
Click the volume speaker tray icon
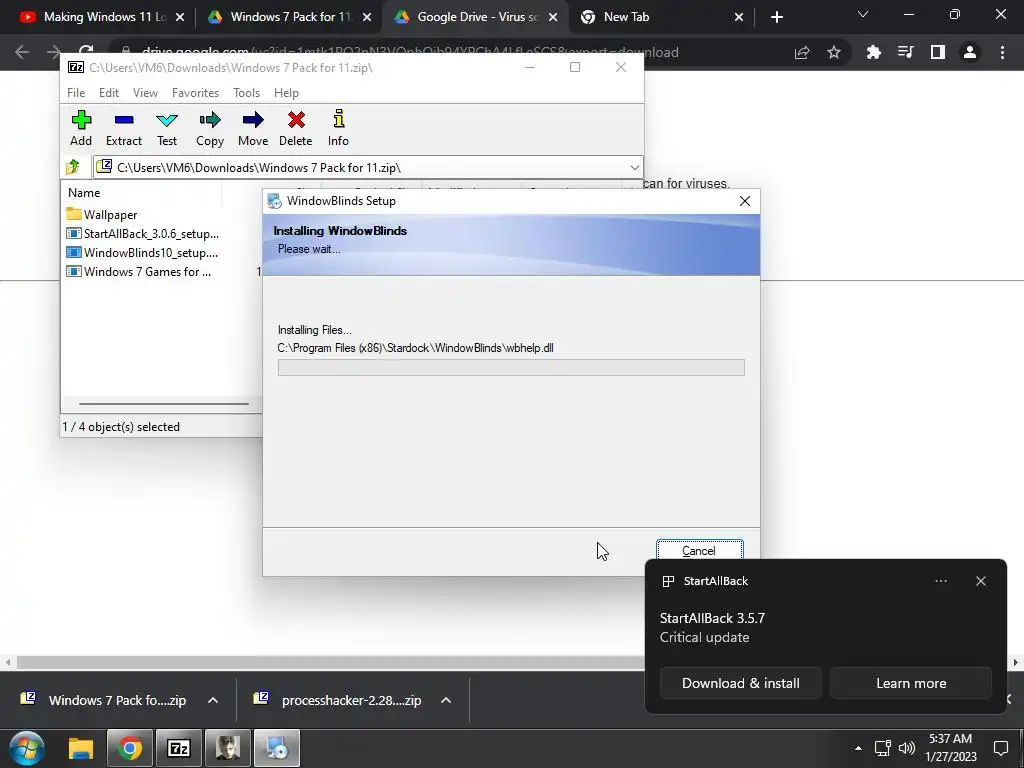(906, 748)
